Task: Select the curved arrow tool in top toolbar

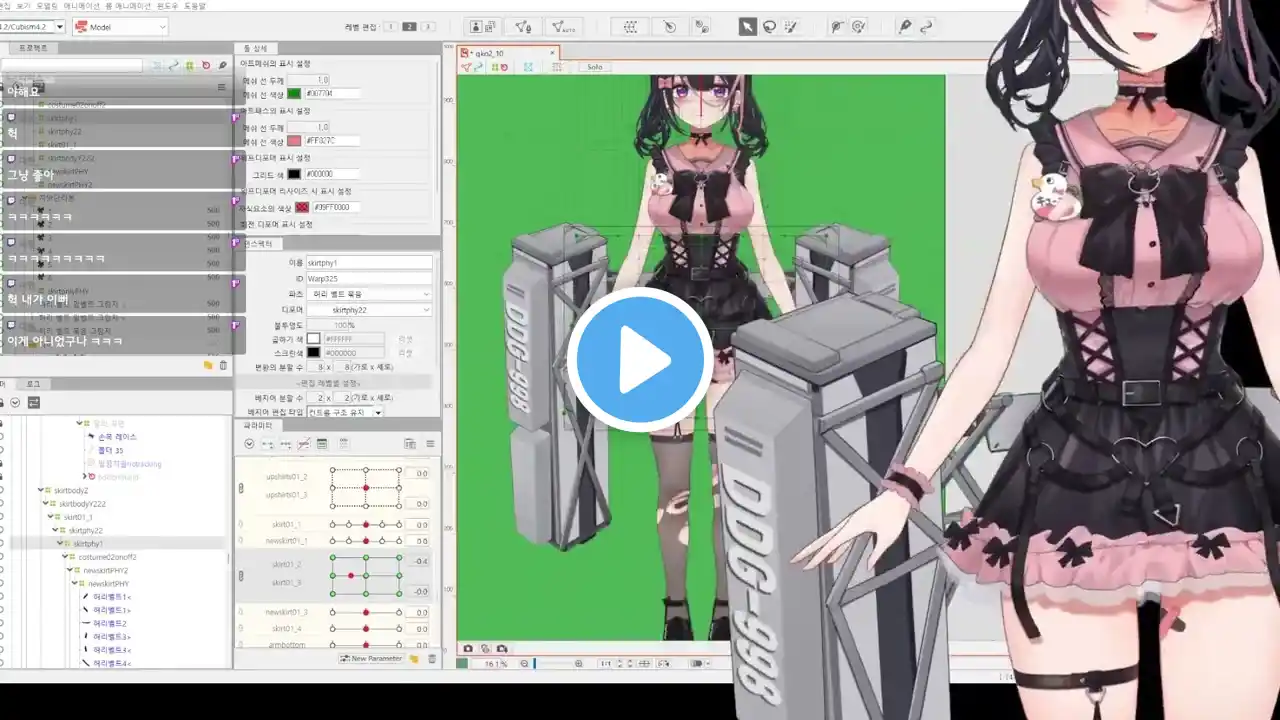Action: tap(926, 27)
